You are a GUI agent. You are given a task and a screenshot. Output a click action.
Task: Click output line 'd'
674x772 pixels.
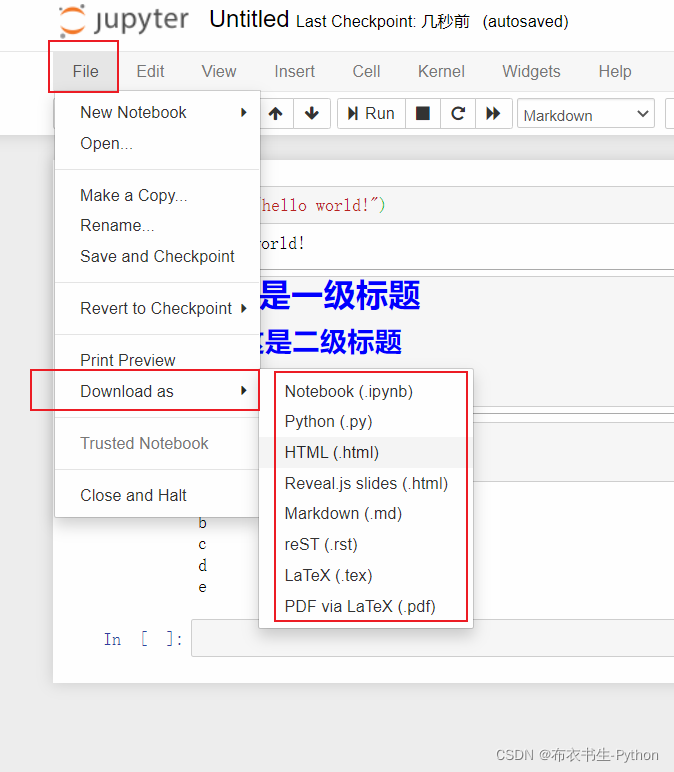(202, 565)
